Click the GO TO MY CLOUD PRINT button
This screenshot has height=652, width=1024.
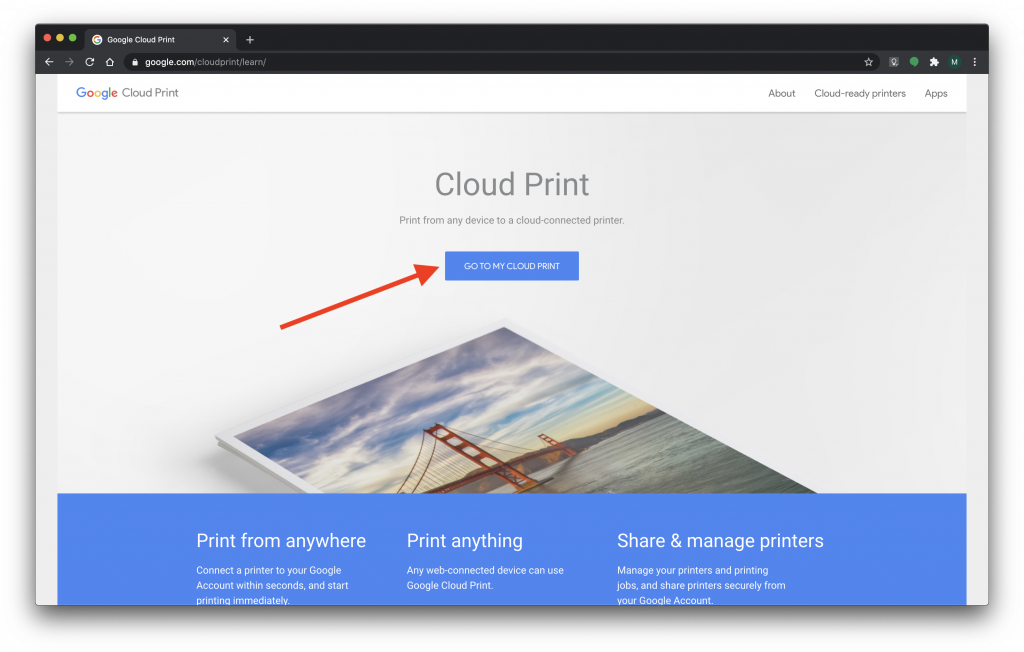511,266
